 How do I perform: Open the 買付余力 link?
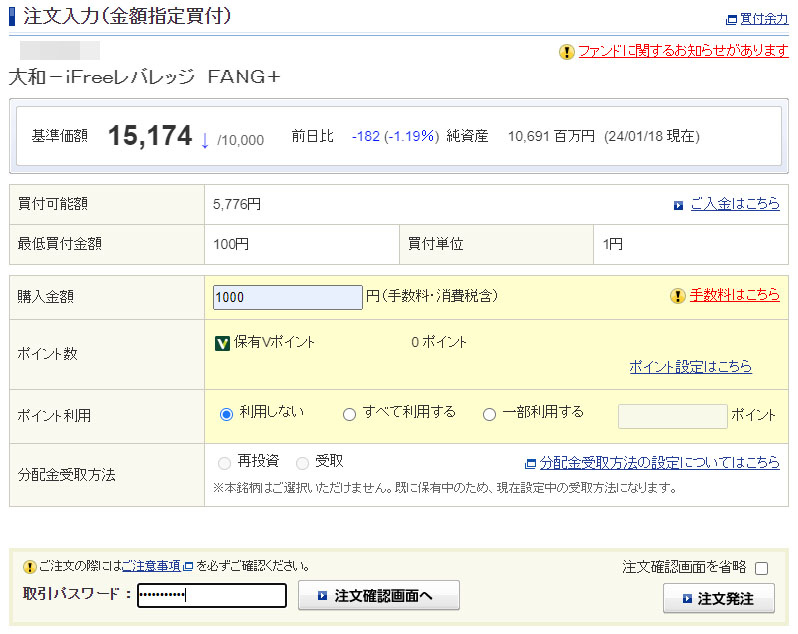tap(764, 19)
